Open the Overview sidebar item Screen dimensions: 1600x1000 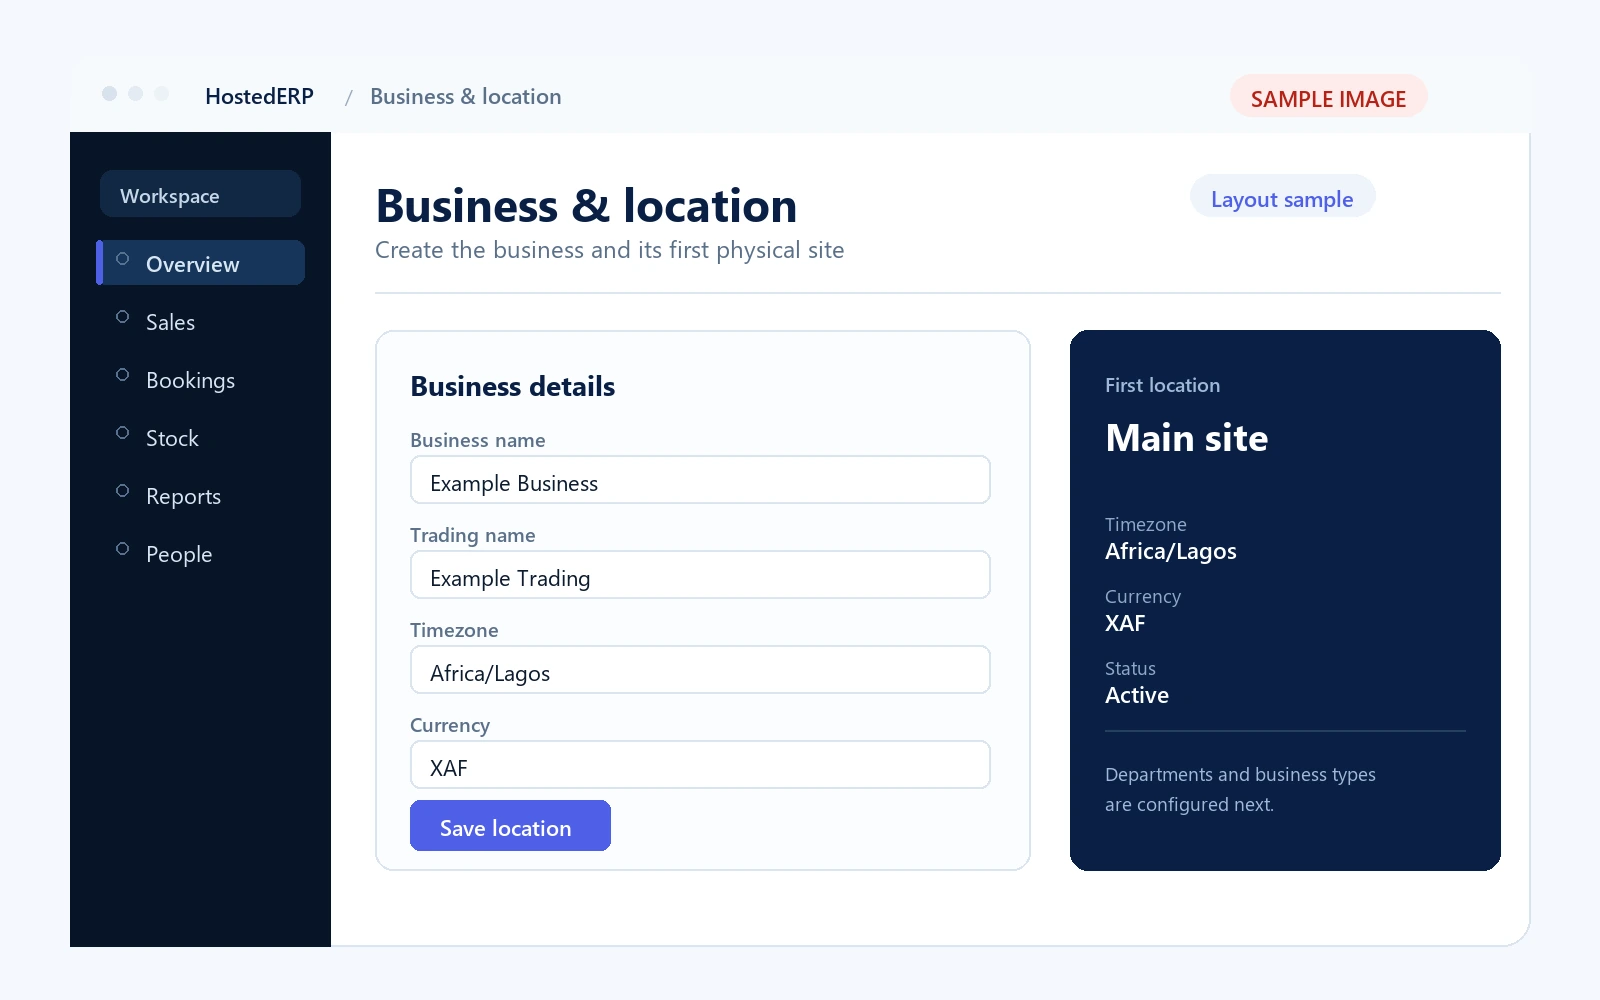[200, 263]
